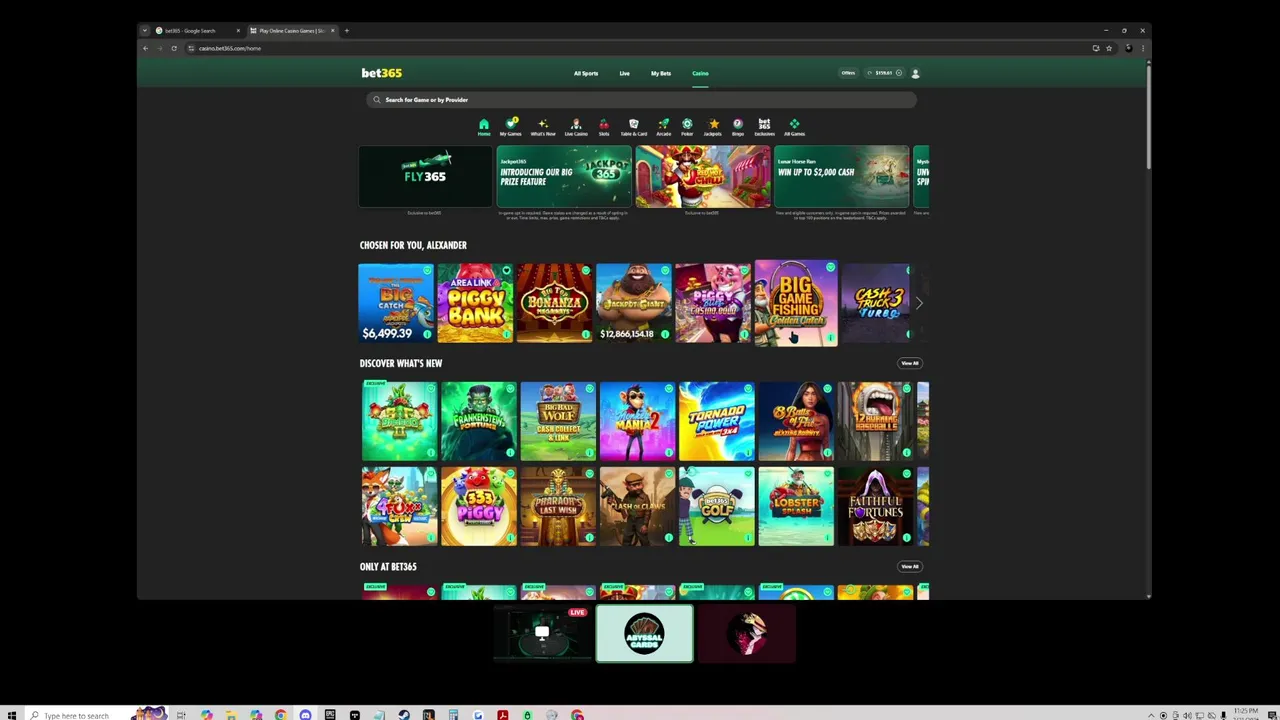Favorite Area Link Piggy Bank heart
The image size is (1280, 720).
point(506,271)
